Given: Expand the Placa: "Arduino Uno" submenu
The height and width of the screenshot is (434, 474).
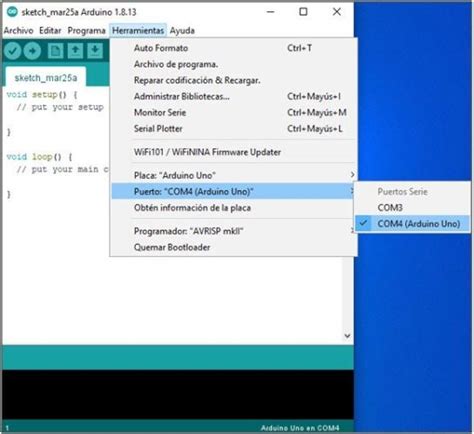Looking at the screenshot, I should click(233, 175).
